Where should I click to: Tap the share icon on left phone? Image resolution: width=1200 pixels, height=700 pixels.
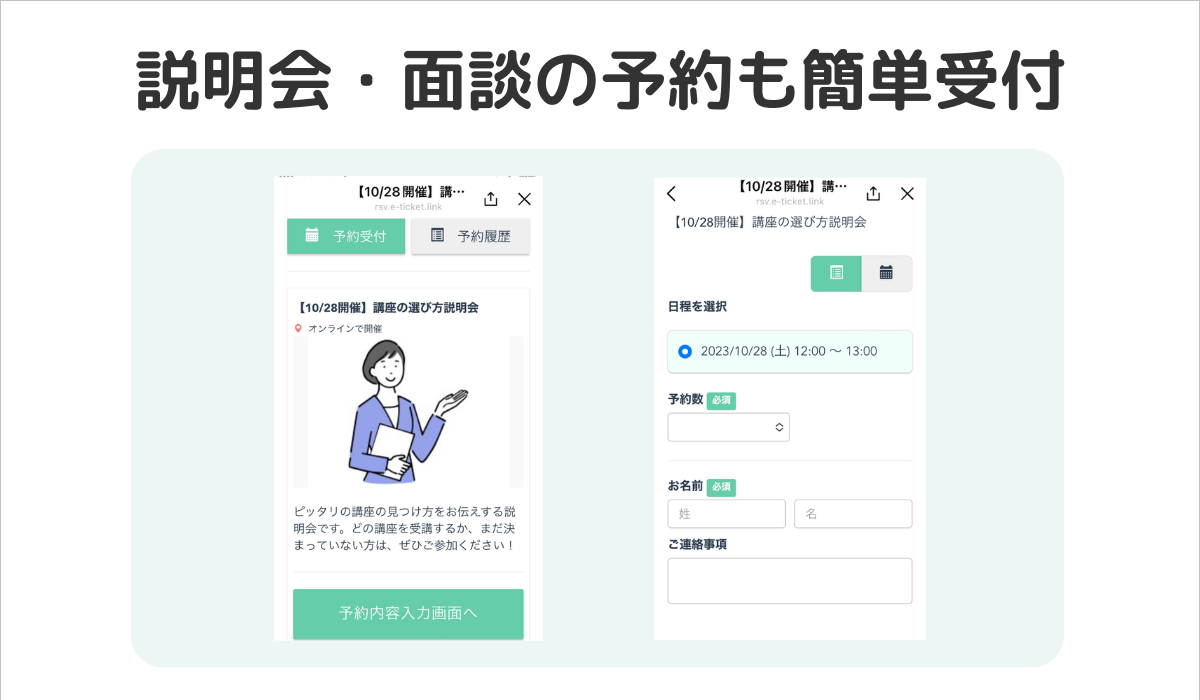[x=490, y=198]
